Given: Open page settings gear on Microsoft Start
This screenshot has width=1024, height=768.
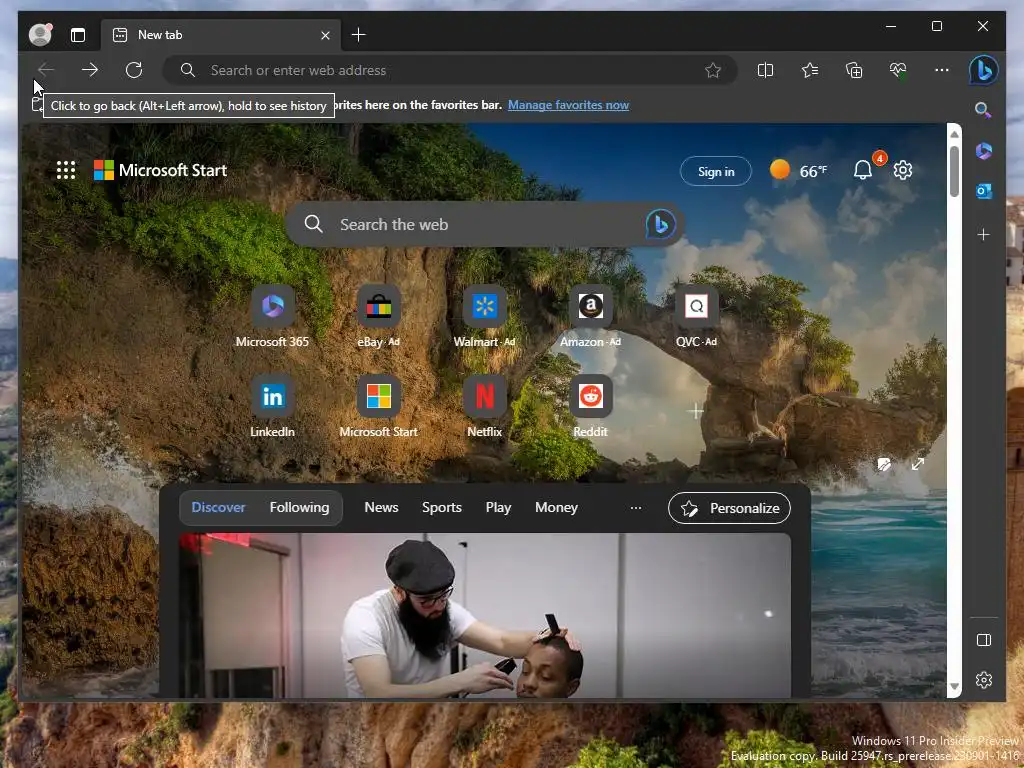Looking at the screenshot, I should click(x=903, y=170).
